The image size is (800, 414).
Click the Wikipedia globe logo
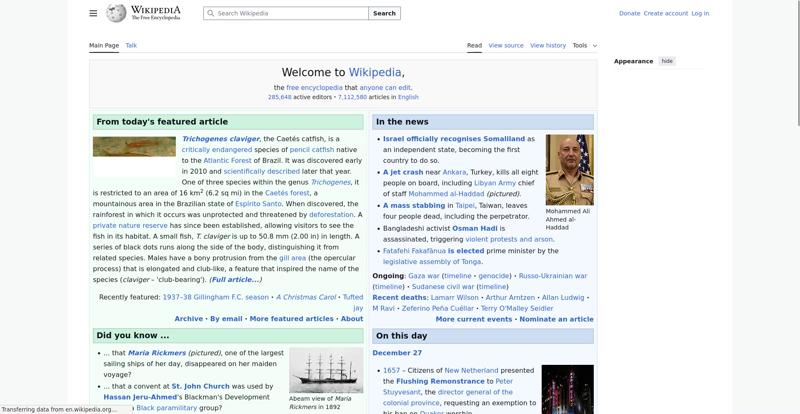point(117,13)
